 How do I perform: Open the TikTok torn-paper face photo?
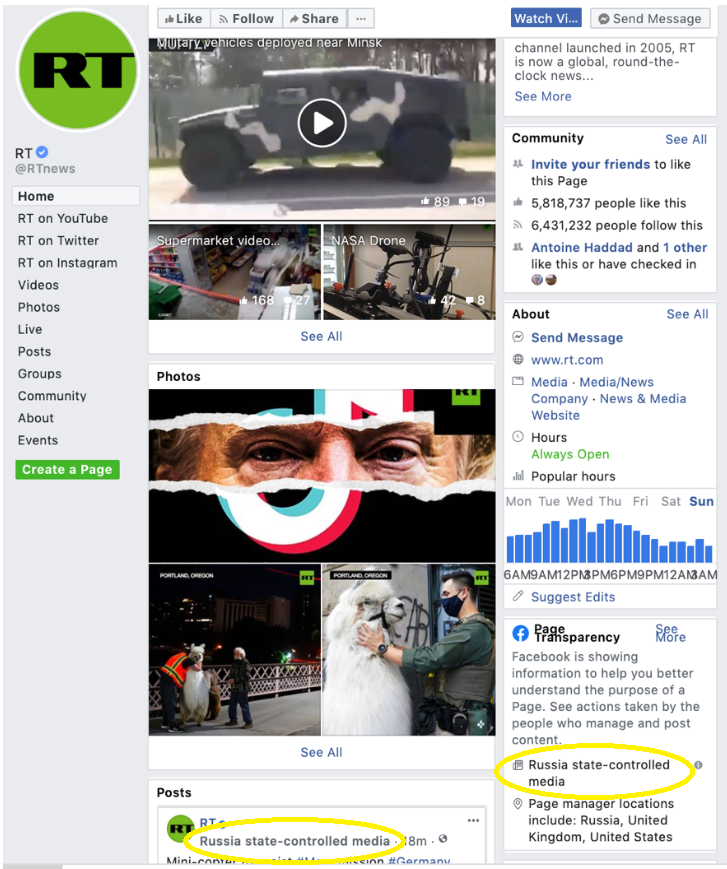pos(322,476)
